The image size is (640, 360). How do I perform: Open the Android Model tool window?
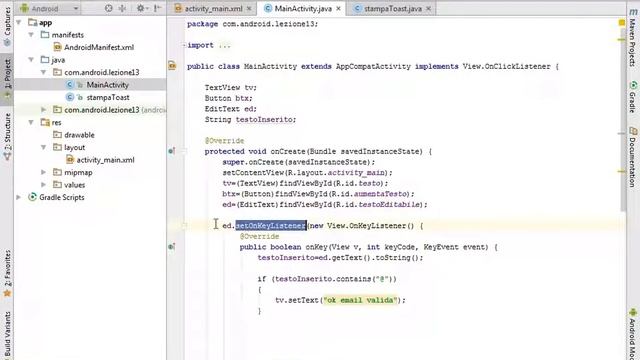[633, 334]
